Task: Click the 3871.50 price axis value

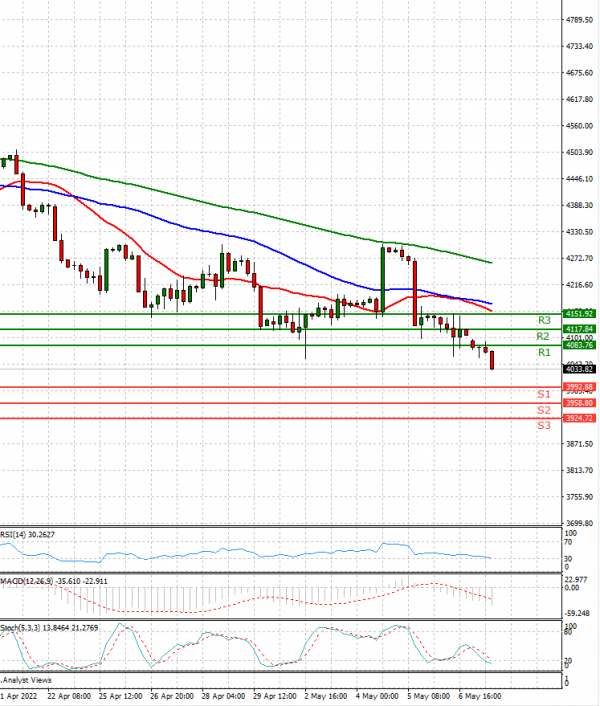Action: pos(579,444)
